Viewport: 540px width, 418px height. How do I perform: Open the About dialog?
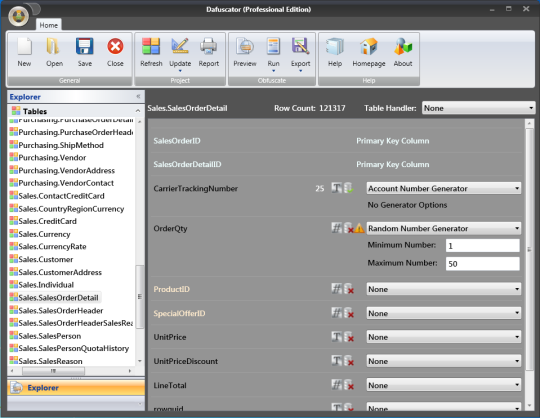tap(403, 46)
